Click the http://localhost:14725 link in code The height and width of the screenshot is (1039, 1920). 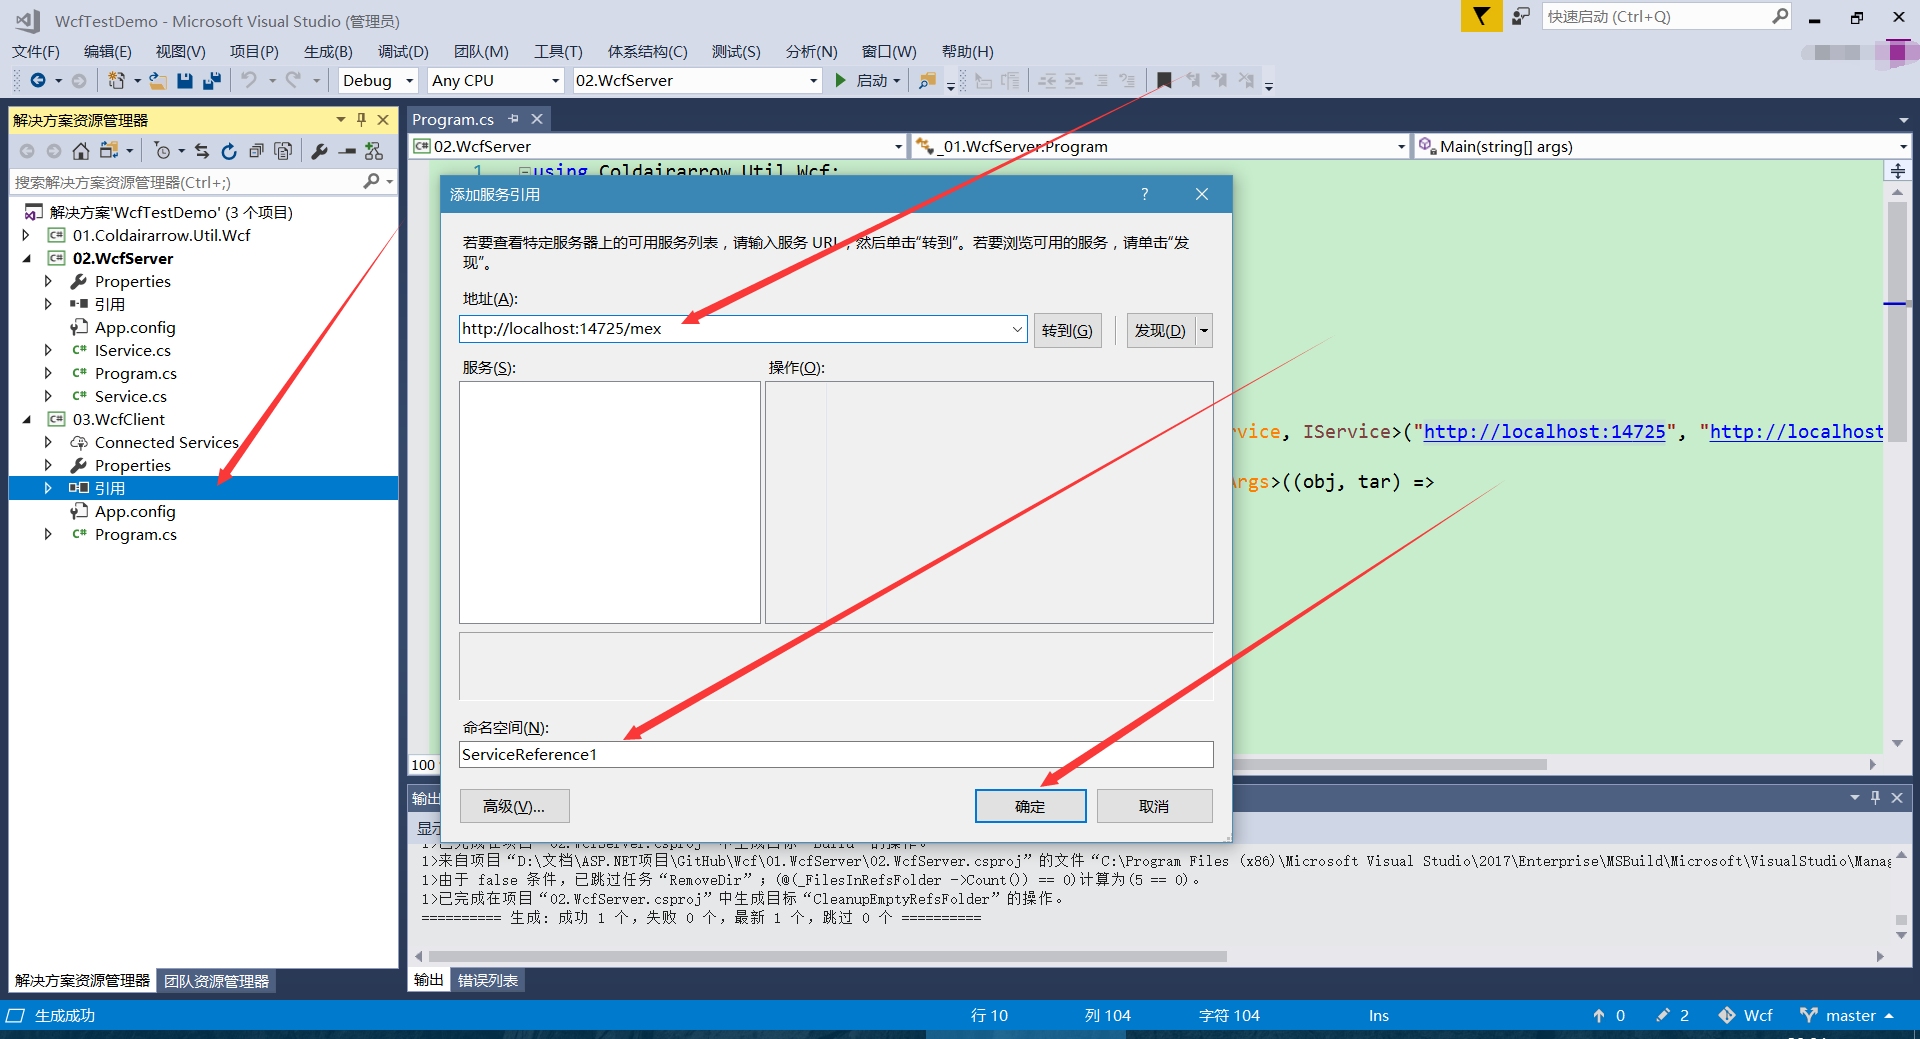click(x=1544, y=431)
